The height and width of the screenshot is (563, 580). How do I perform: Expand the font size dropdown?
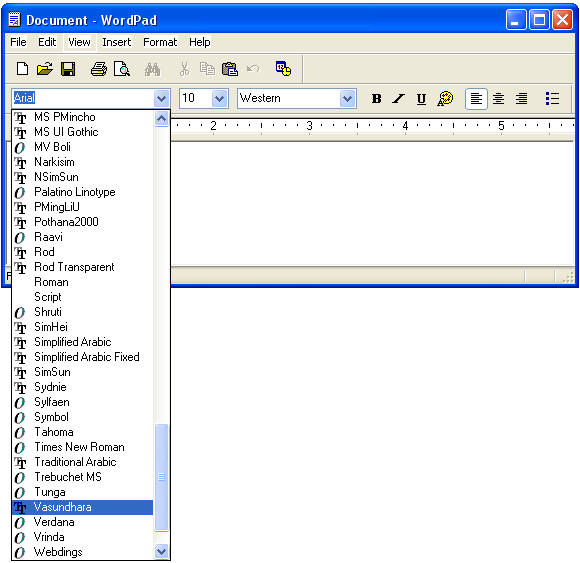coord(219,98)
